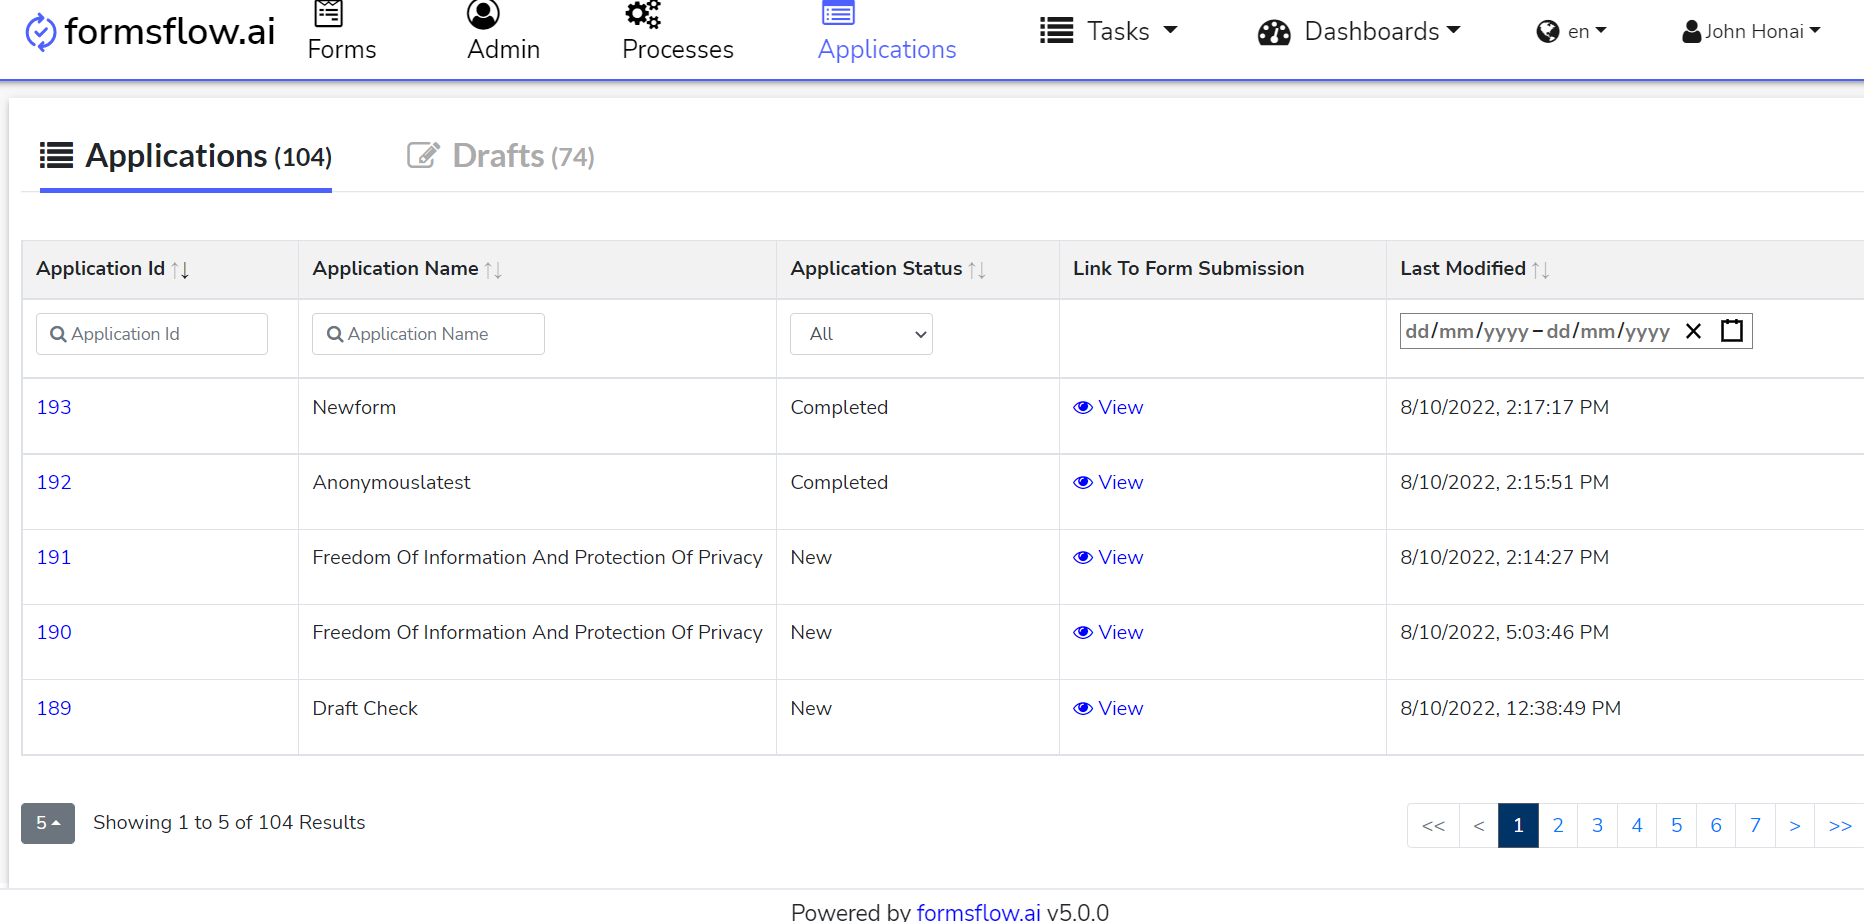This screenshot has width=1864, height=922.
Task: Go to pagination page 5
Action: (1676, 826)
